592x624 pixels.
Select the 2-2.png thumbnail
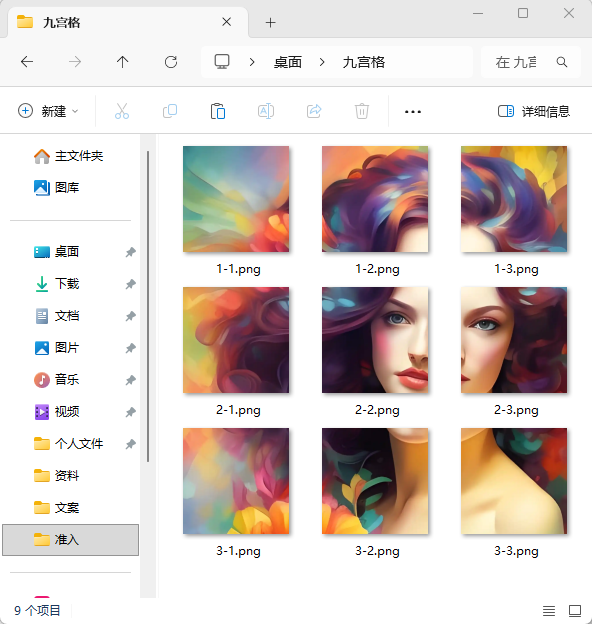tap(375, 340)
